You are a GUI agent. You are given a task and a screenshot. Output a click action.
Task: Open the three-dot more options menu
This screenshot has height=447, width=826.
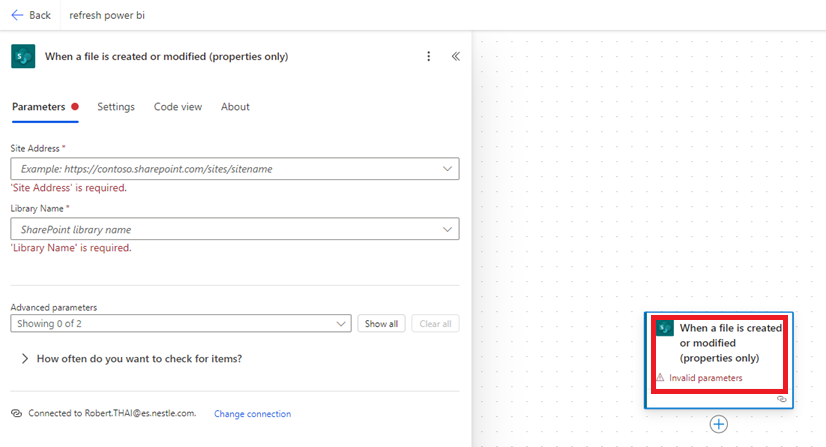[x=429, y=57]
